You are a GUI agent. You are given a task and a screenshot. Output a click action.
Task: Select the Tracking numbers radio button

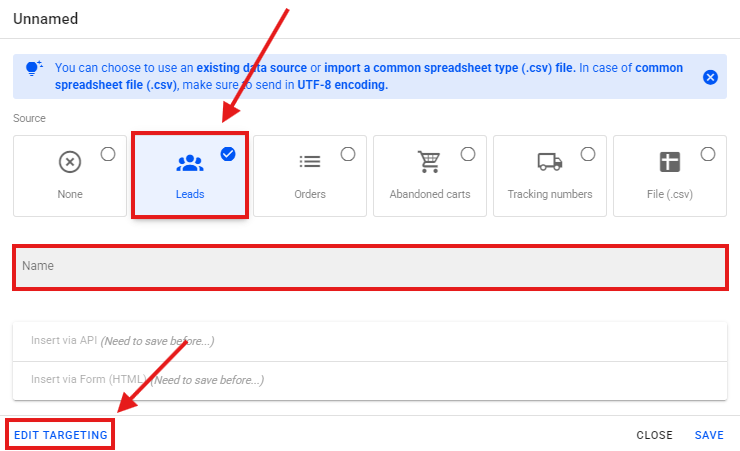point(588,154)
